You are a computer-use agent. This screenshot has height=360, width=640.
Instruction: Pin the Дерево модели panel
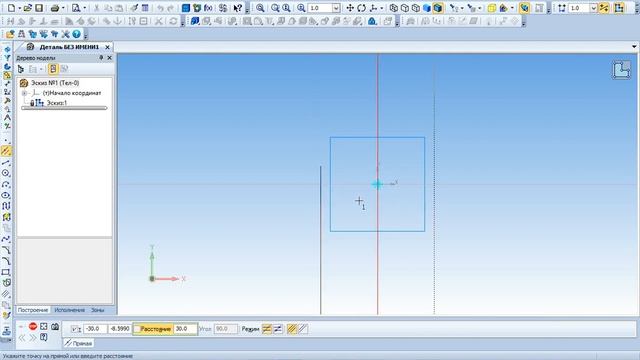coord(101,58)
